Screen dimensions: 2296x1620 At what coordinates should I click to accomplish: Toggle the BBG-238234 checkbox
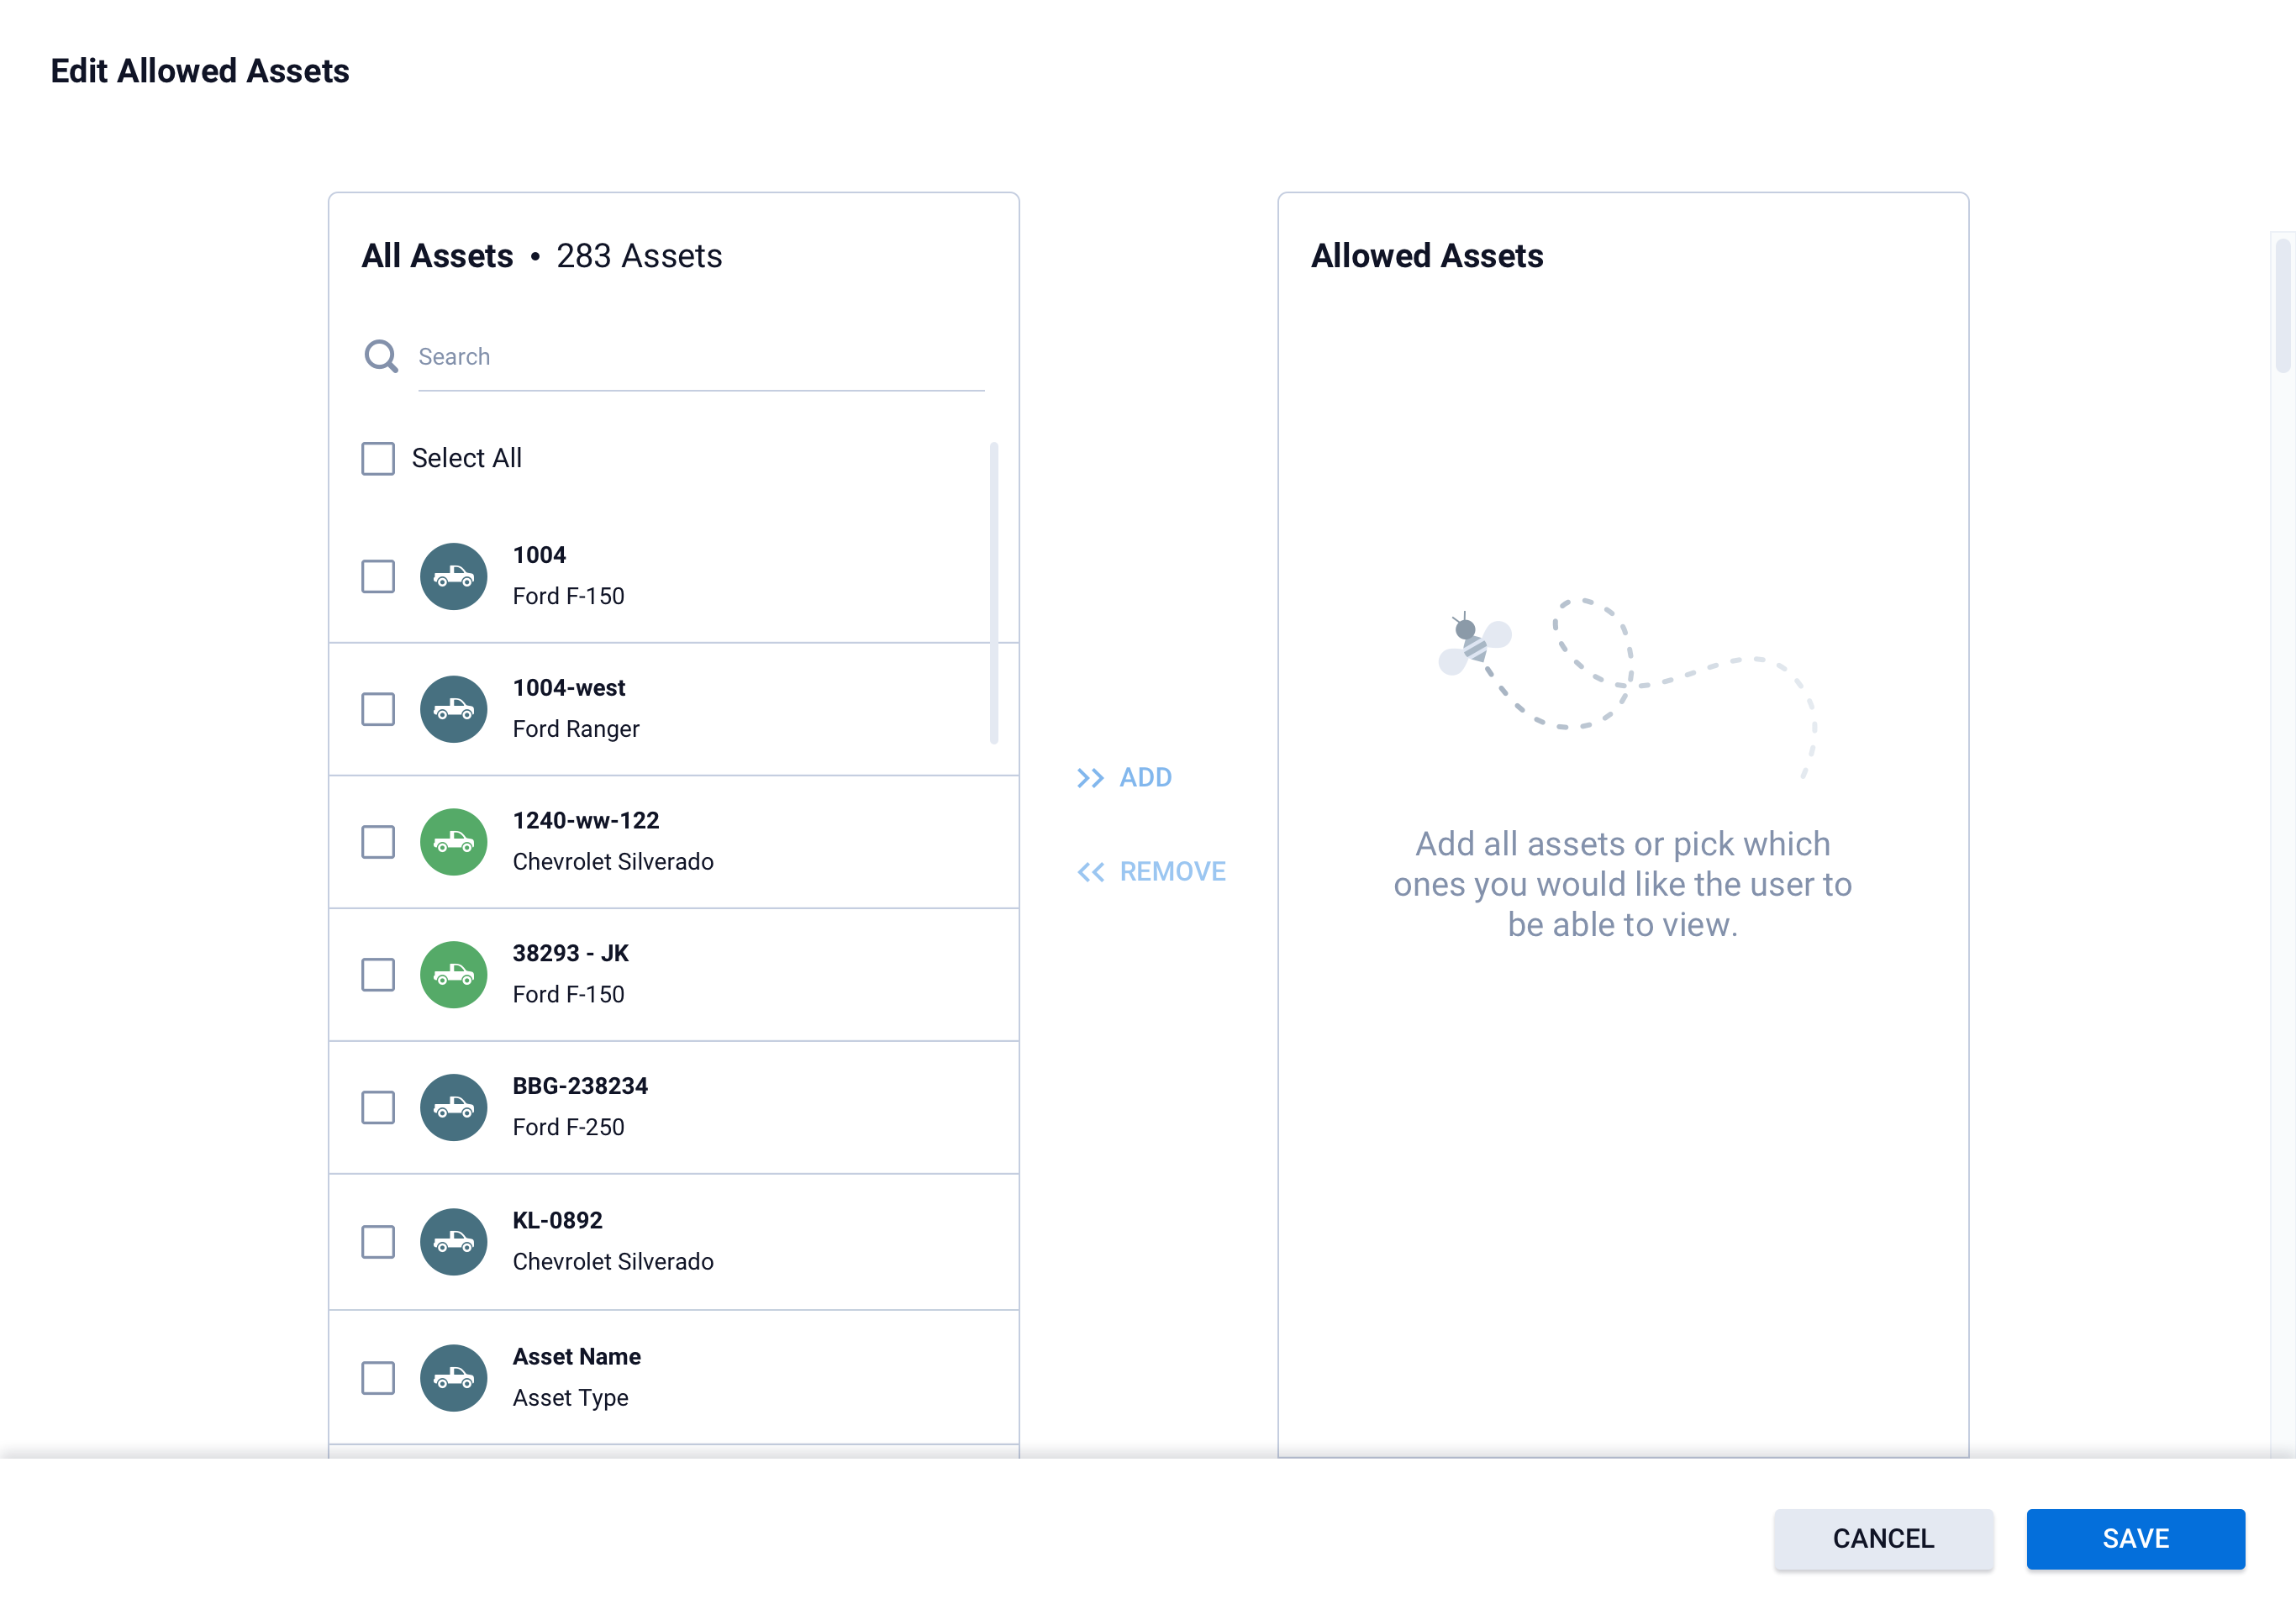pos(378,1108)
